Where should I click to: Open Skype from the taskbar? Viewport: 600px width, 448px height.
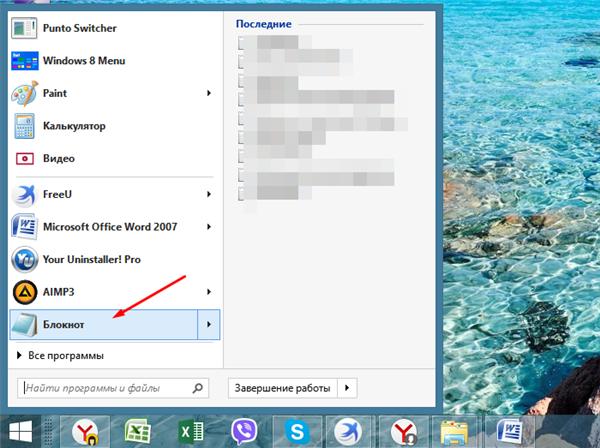297,432
